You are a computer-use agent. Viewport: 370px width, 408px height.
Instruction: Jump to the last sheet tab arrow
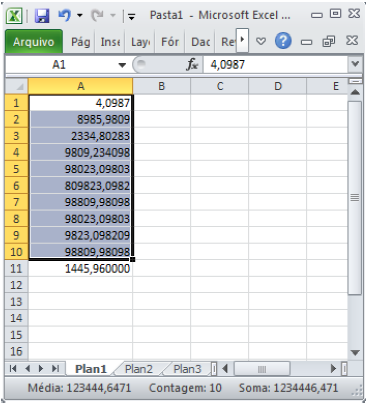tap(55, 369)
